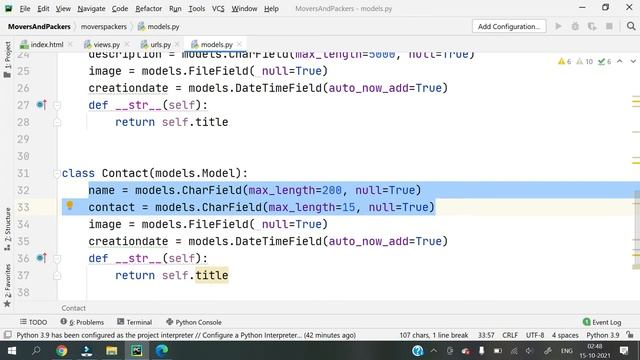Change UTF-8 file encoding in status bar
Screen dimensions: 640x360
(535, 335)
